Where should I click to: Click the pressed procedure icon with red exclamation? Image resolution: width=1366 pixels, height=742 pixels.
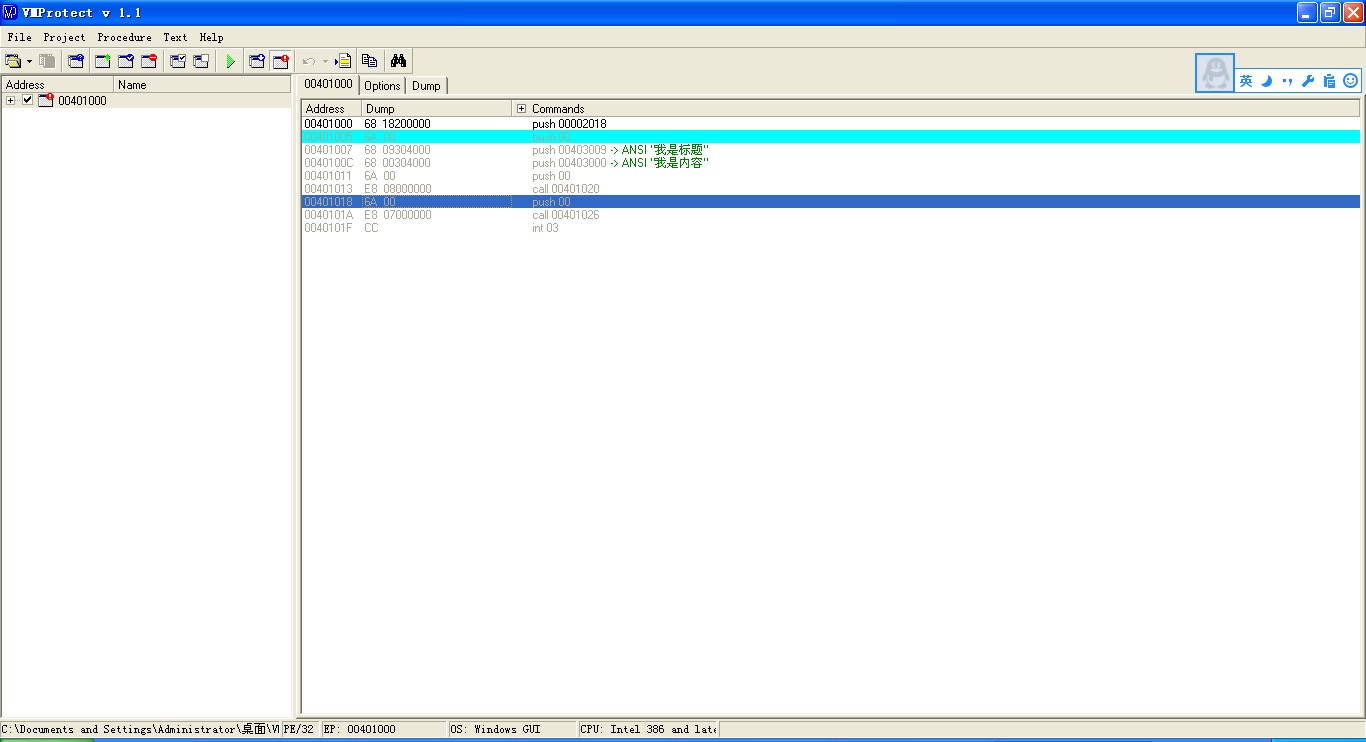pos(281,61)
